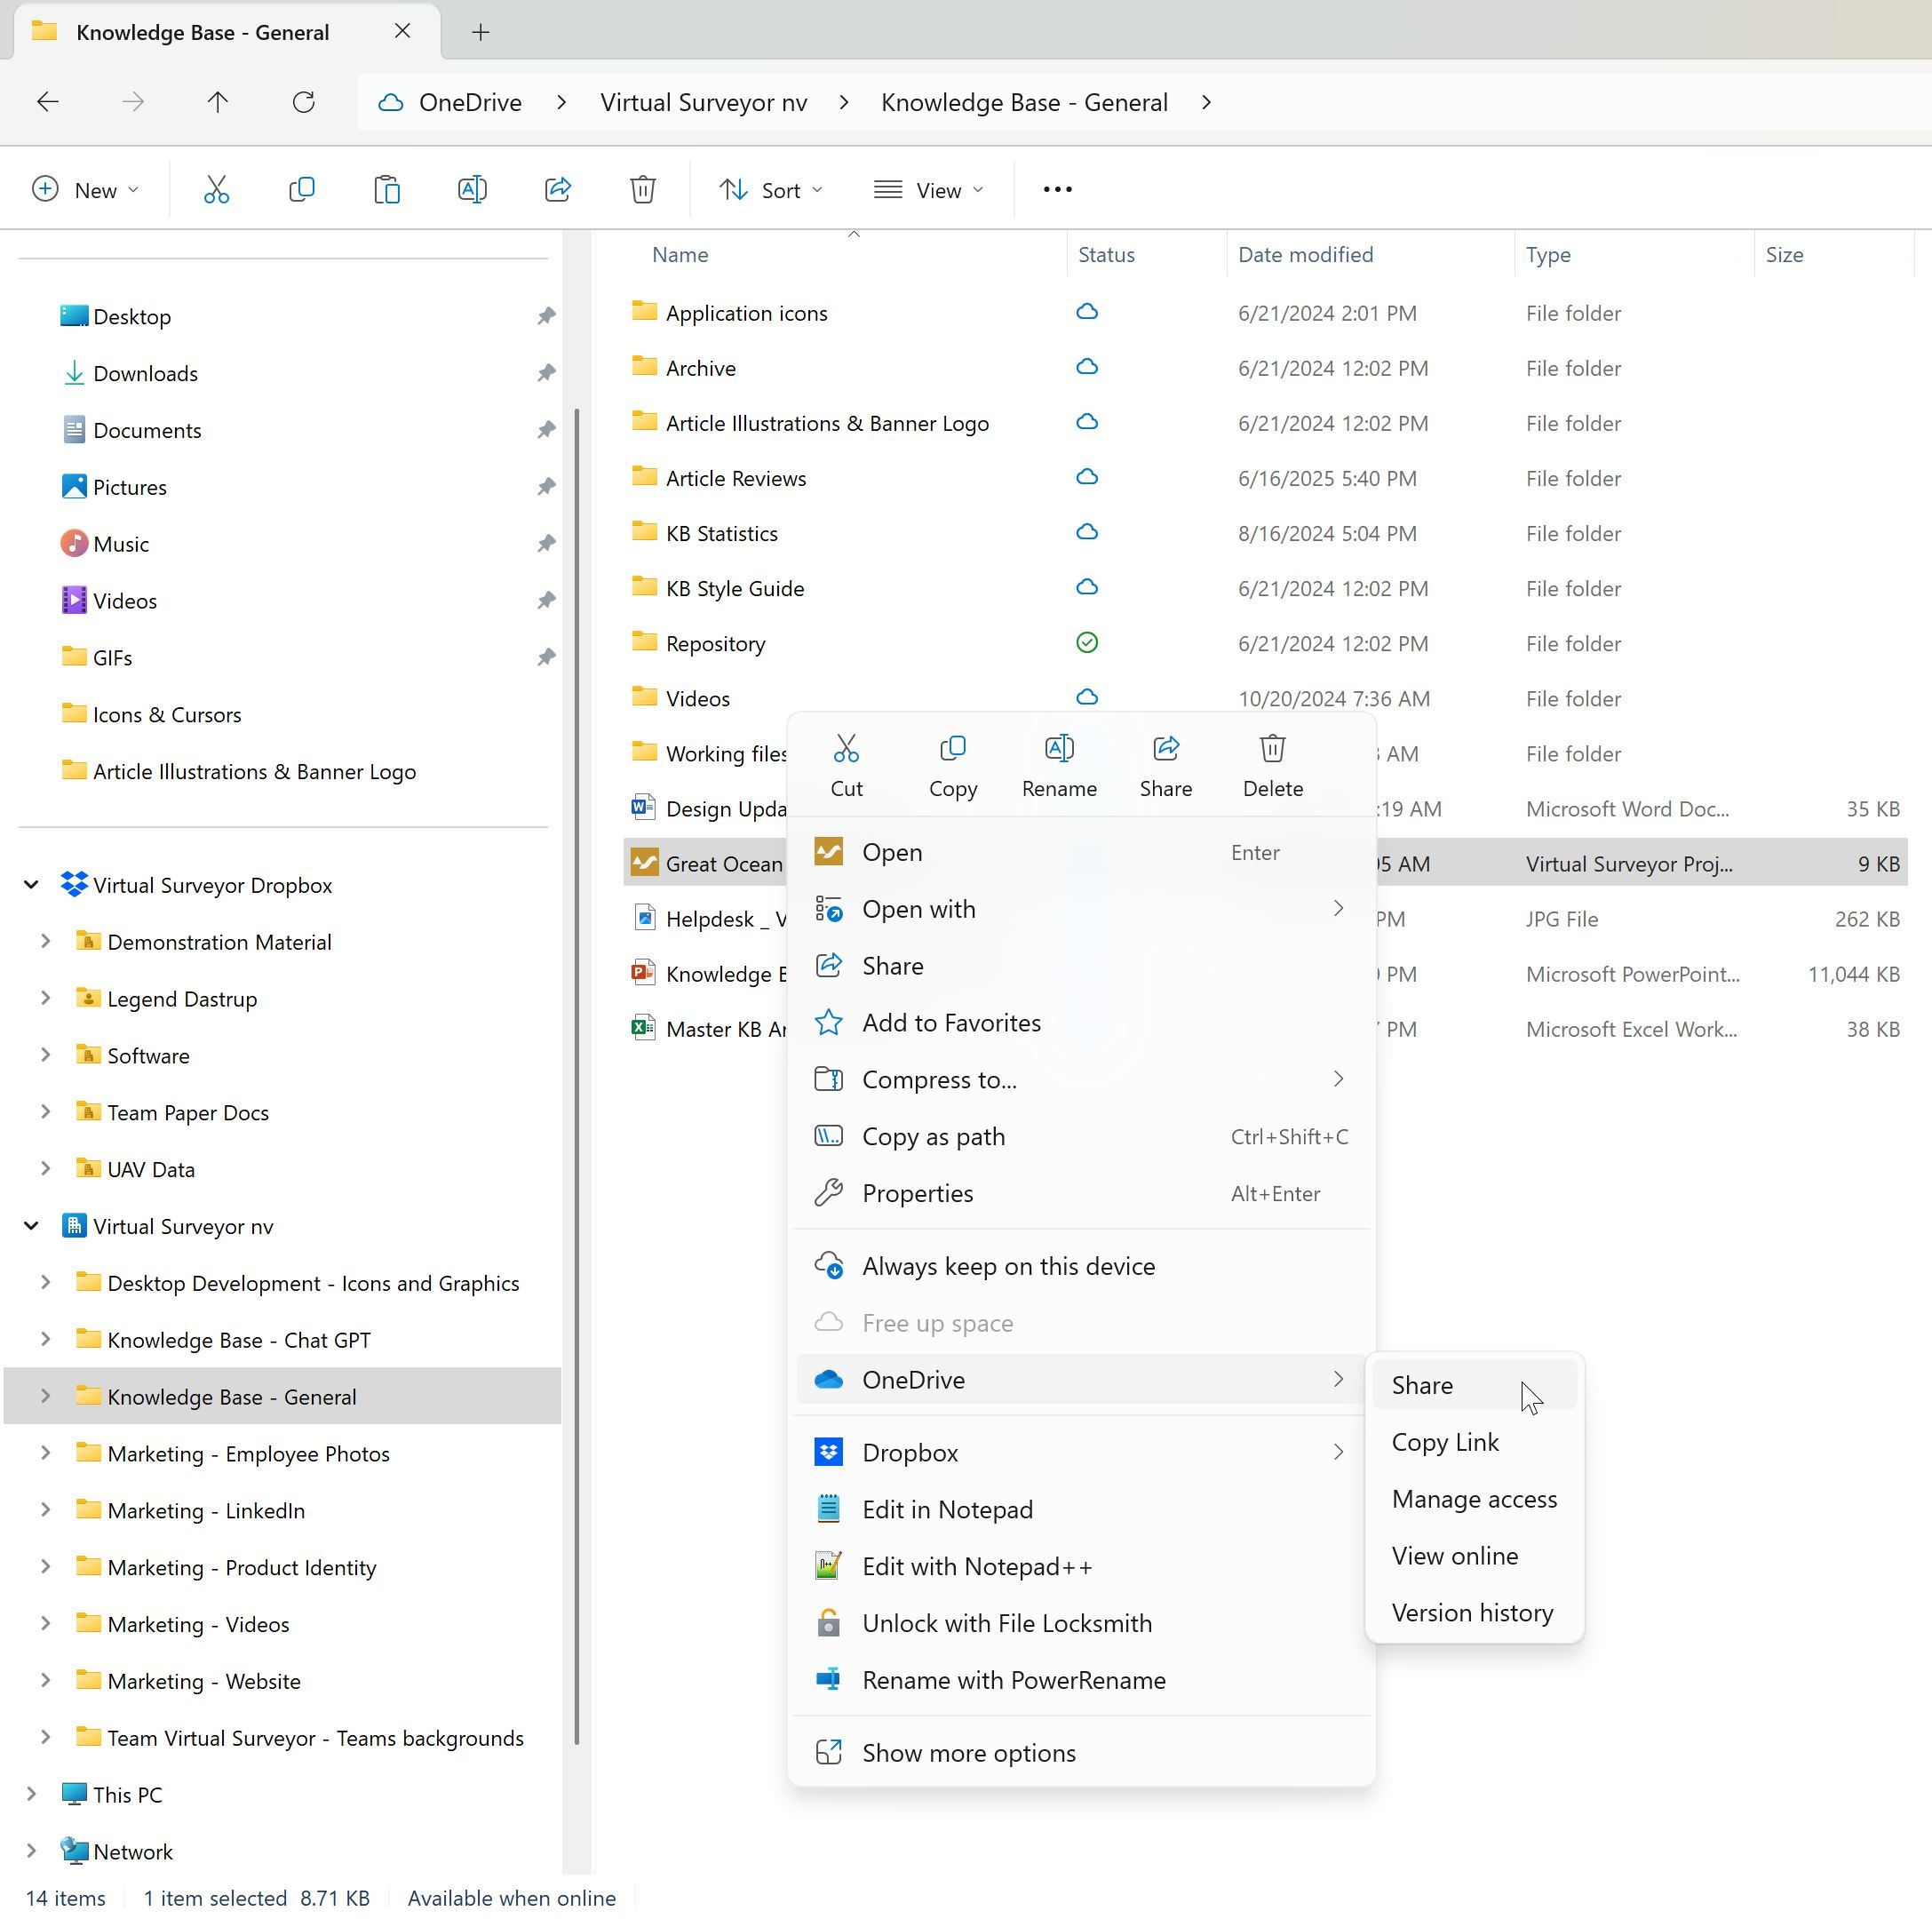Collapse the Virtual Surveyor Dropbox tree
The height and width of the screenshot is (1919, 1932).
point(31,885)
